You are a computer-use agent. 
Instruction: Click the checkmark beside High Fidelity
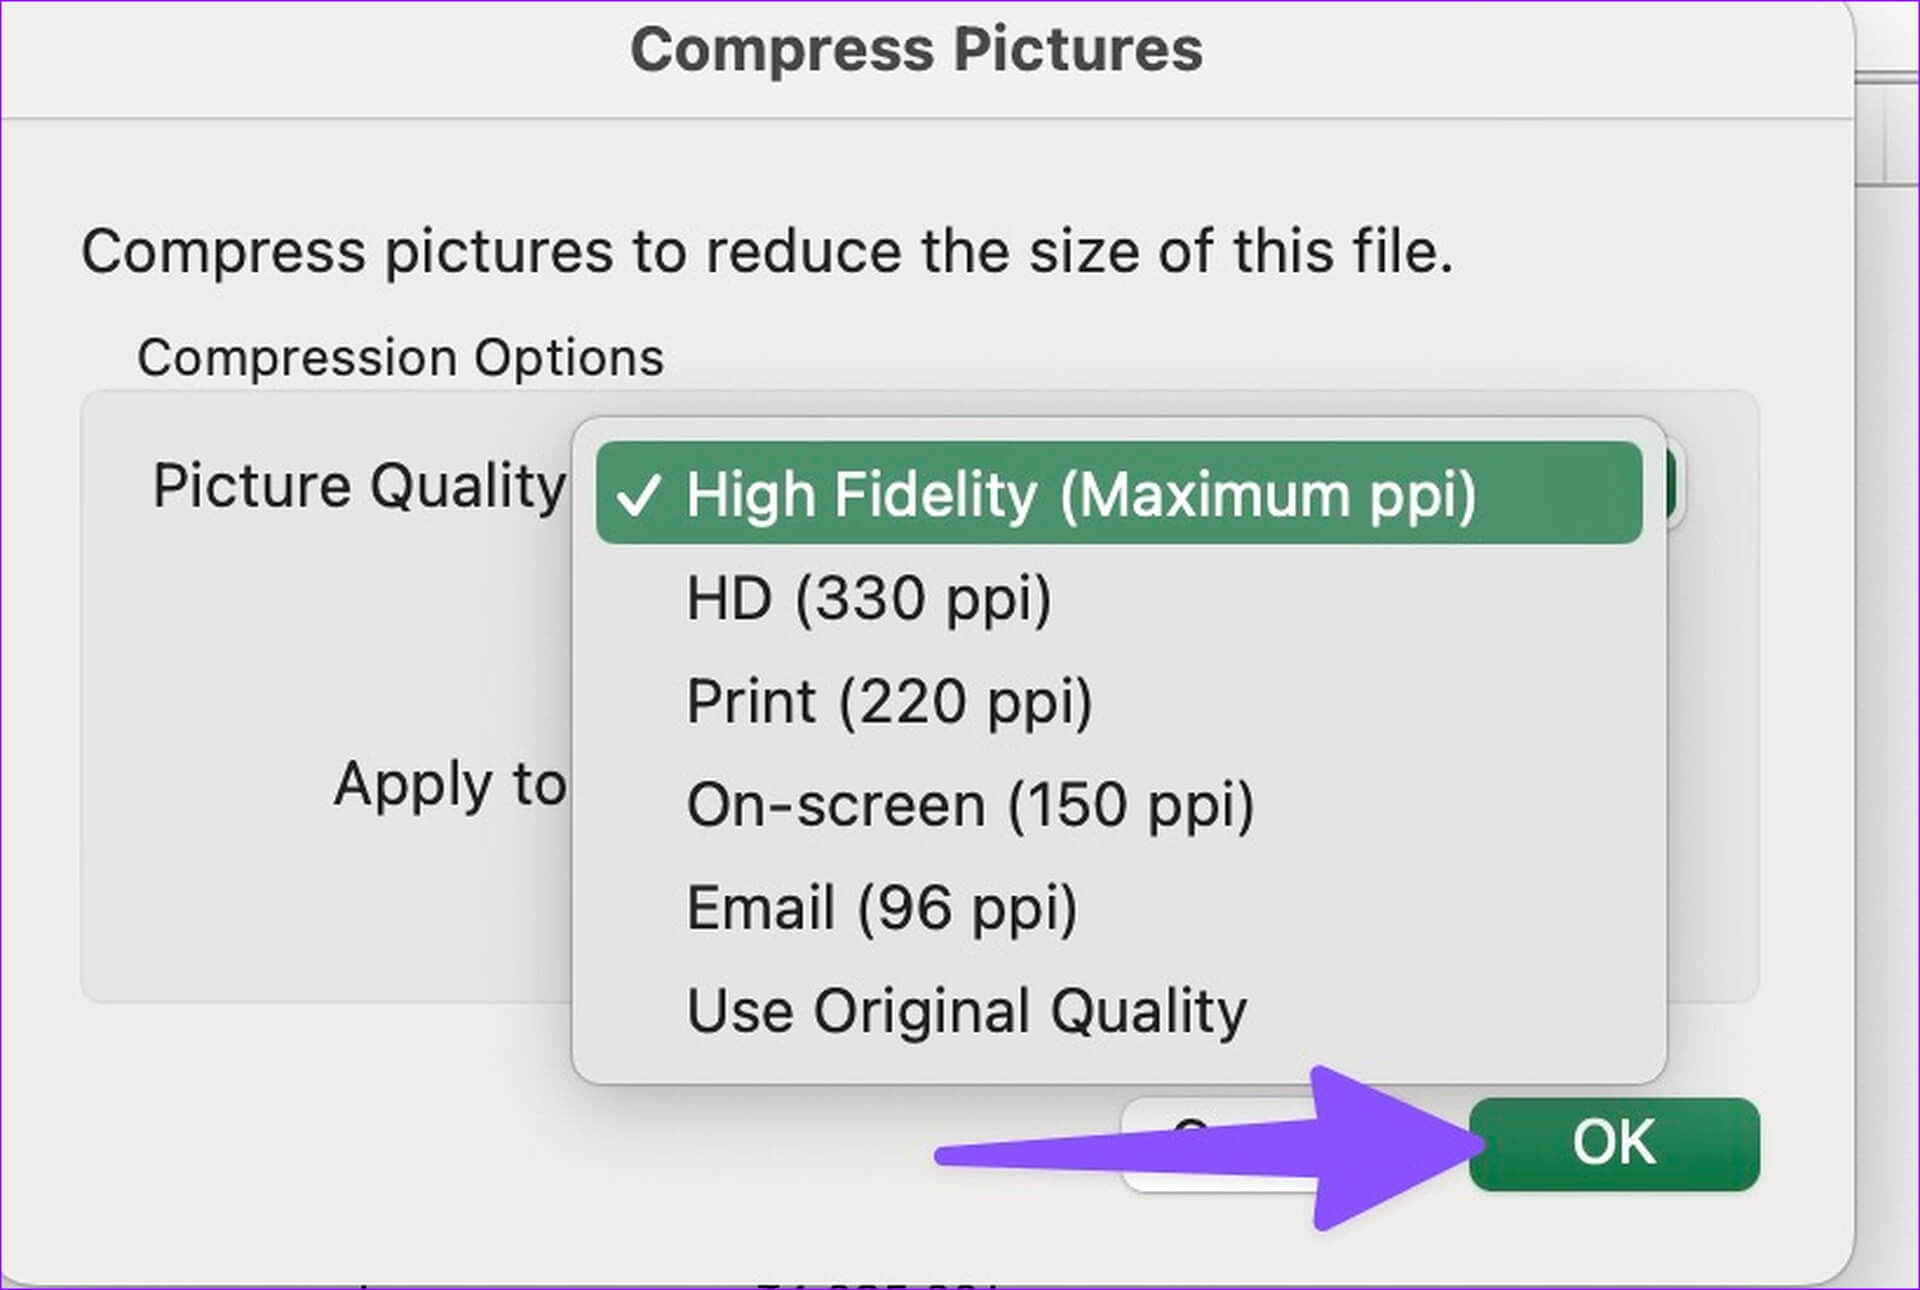pyautogui.click(x=638, y=495)
